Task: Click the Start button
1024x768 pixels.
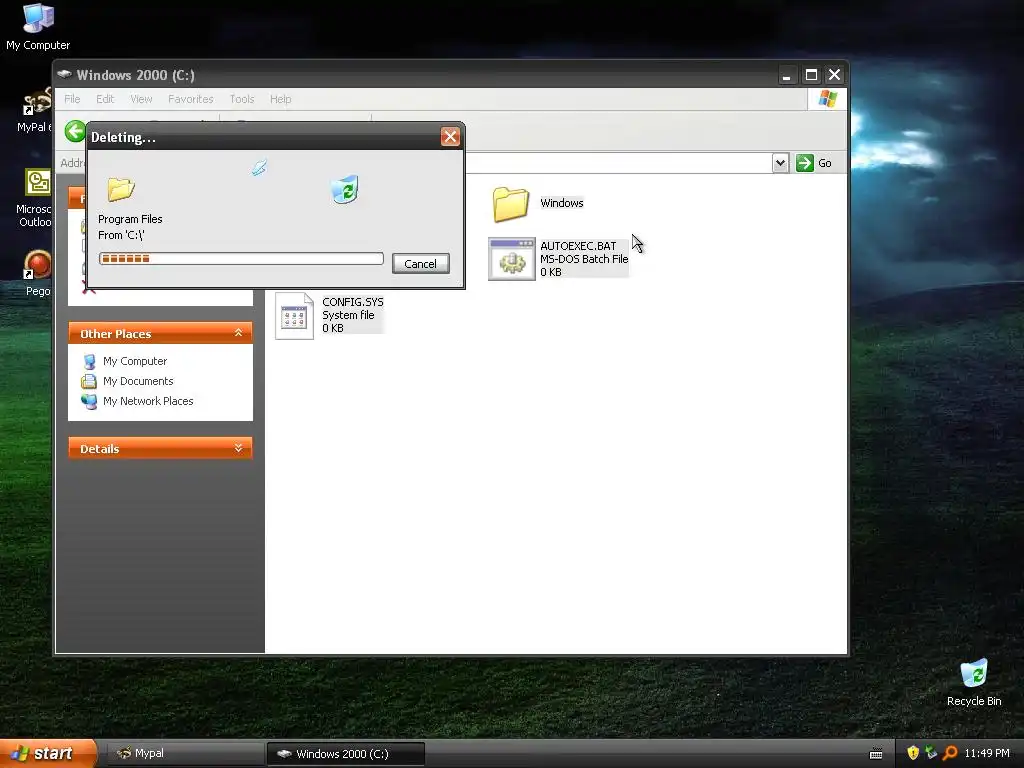Action: tap(48, 753)
